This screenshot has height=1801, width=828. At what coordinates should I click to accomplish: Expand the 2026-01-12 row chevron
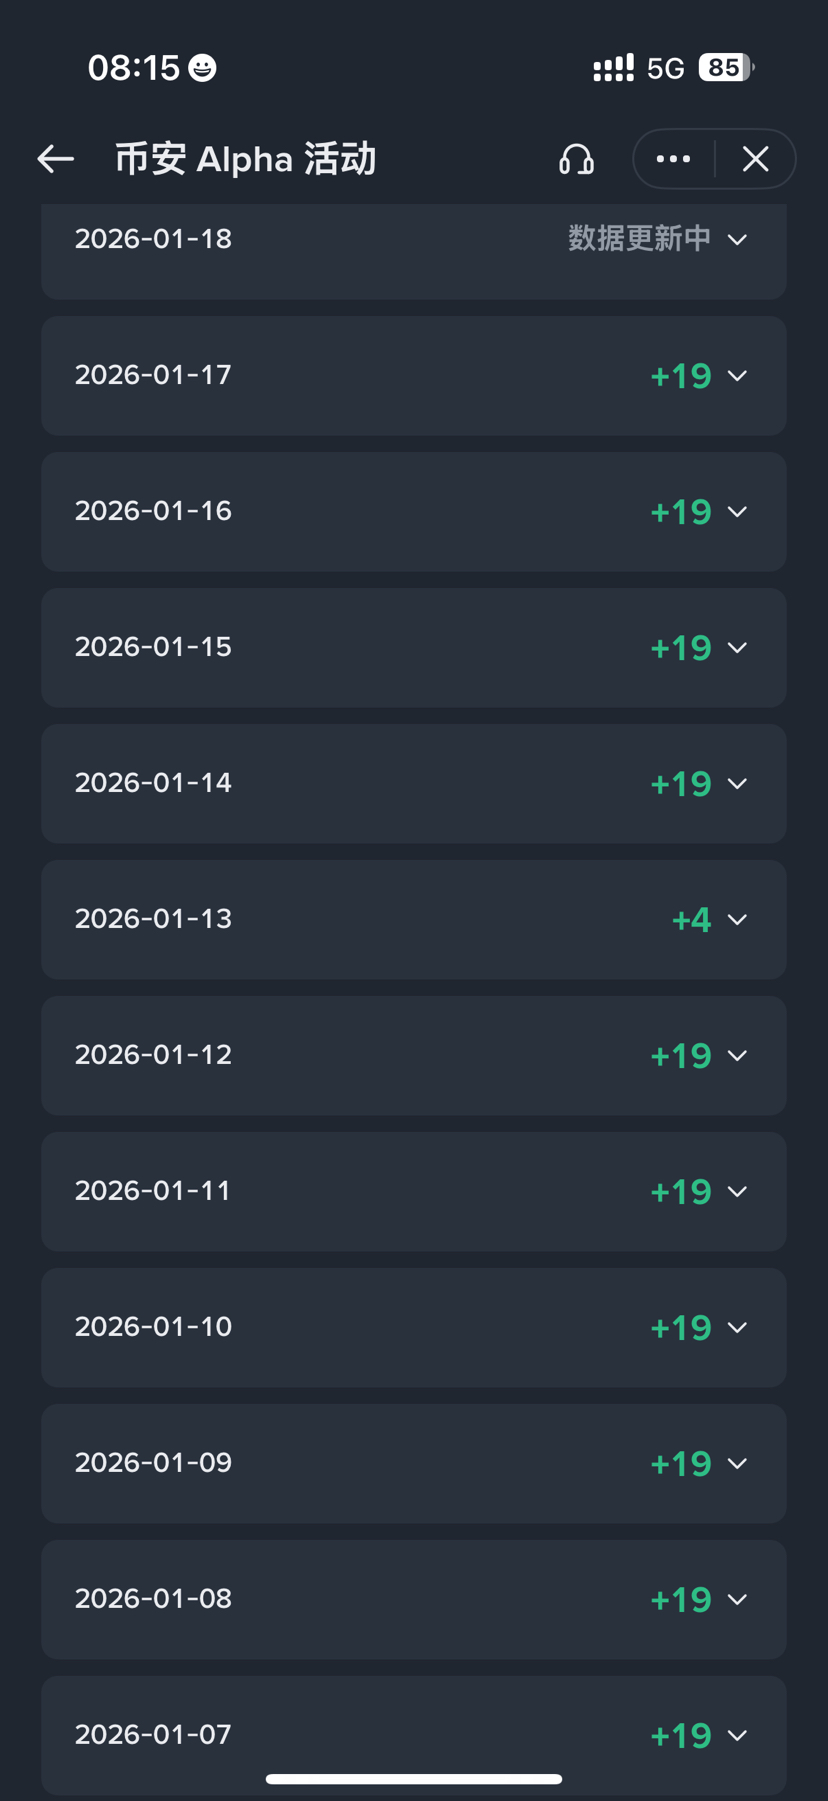[x=738, y=1056]
